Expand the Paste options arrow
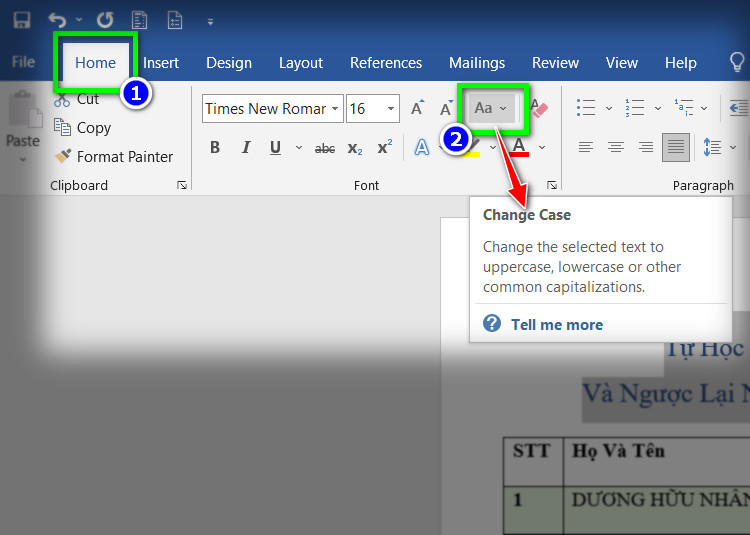750x535 pixels. (22, 159)
